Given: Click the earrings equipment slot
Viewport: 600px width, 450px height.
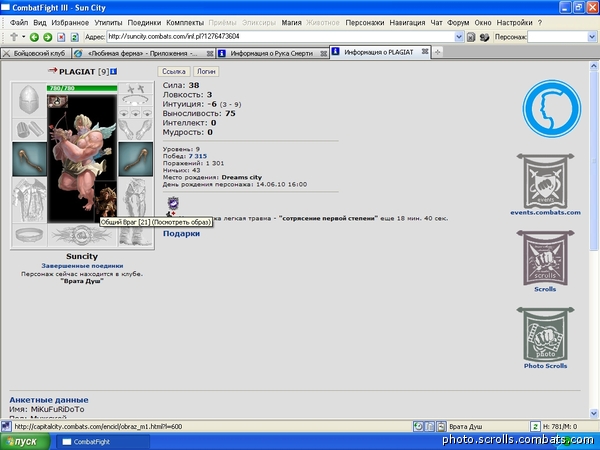Looking at the screenshot, I should 135,88.
